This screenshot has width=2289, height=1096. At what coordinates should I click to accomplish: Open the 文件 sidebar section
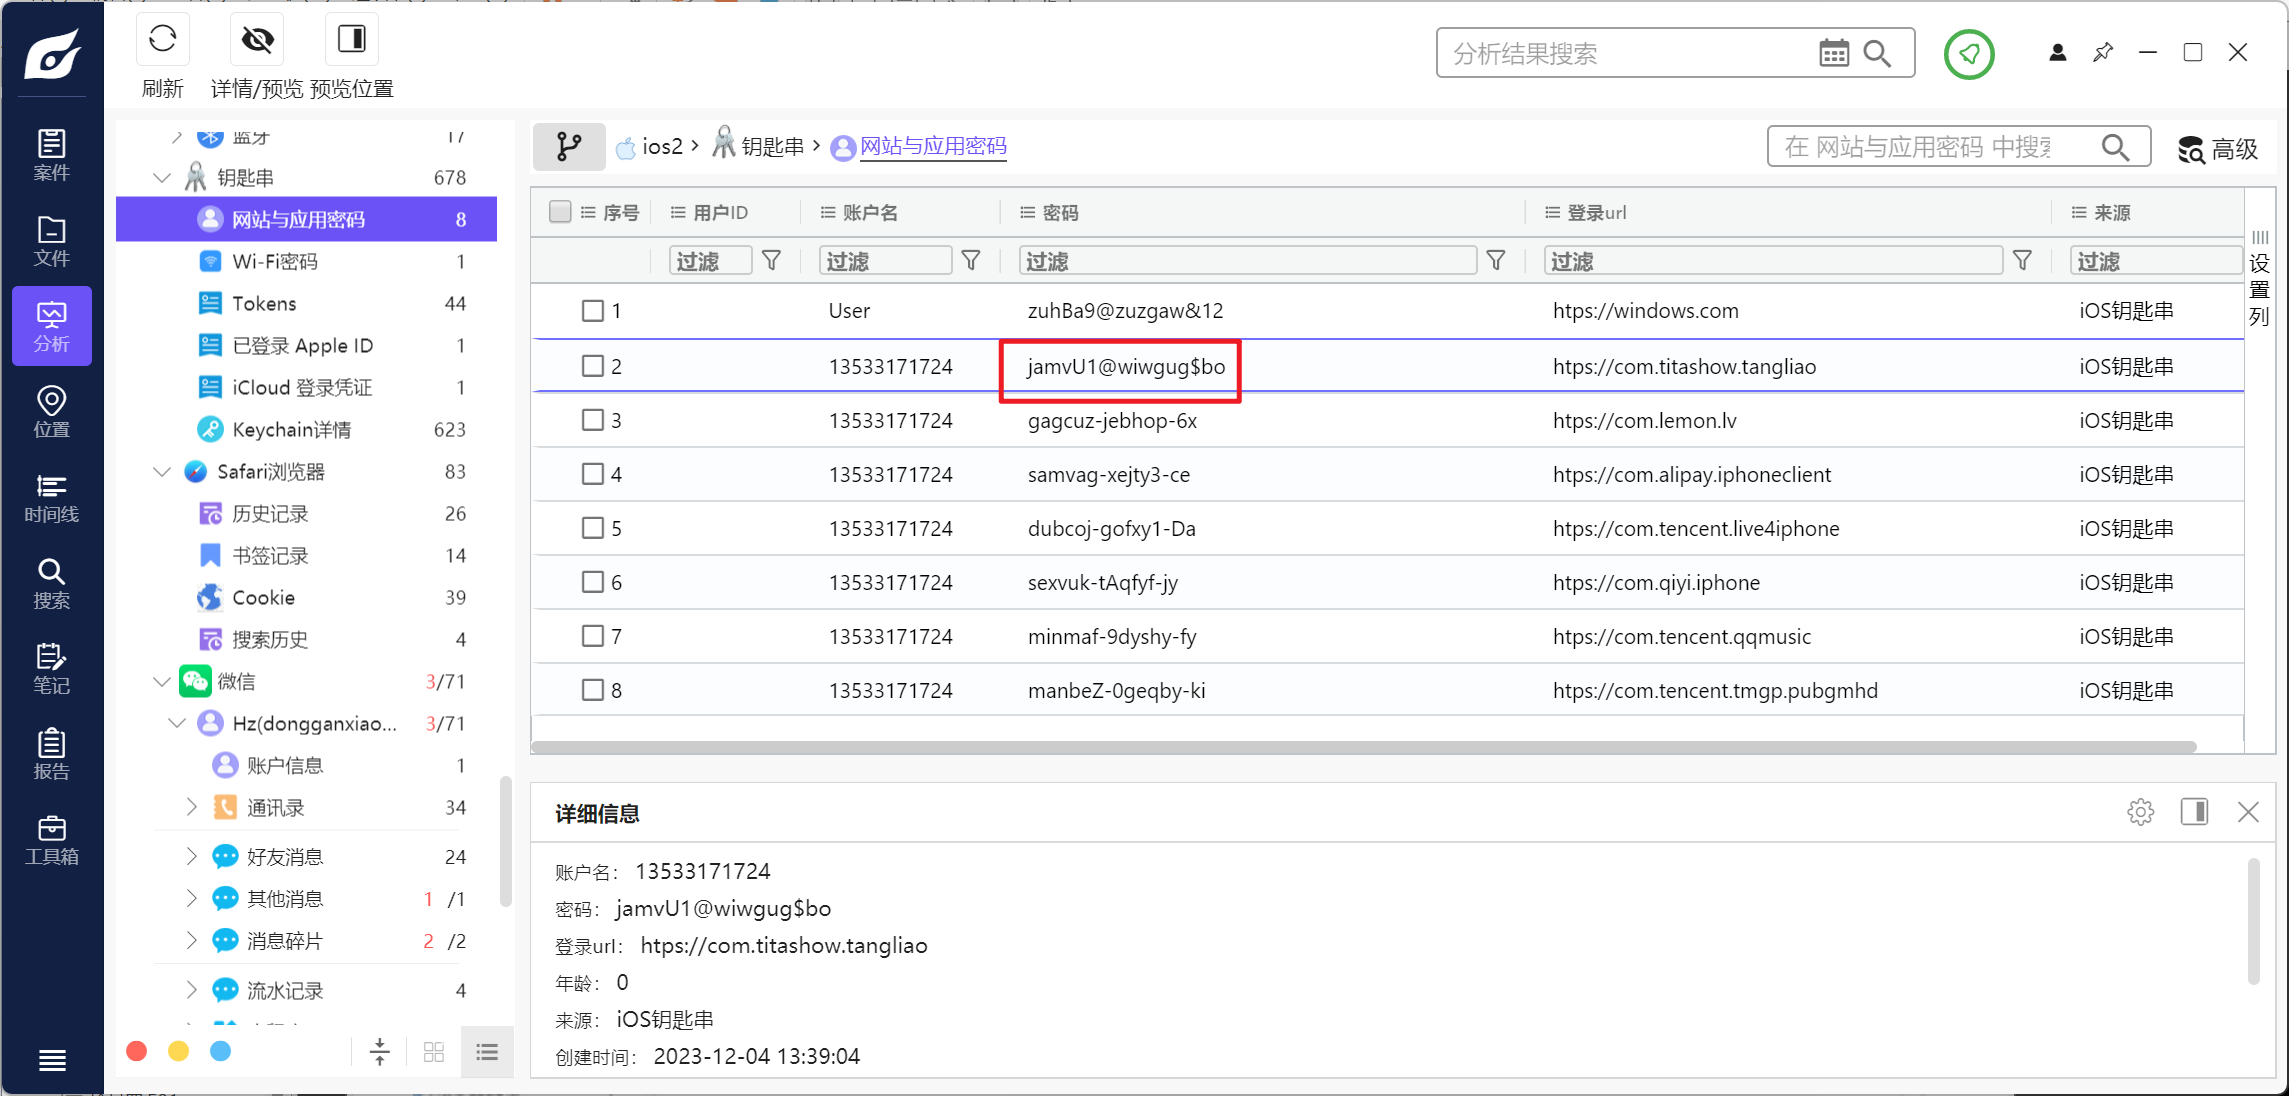point(51,241)
